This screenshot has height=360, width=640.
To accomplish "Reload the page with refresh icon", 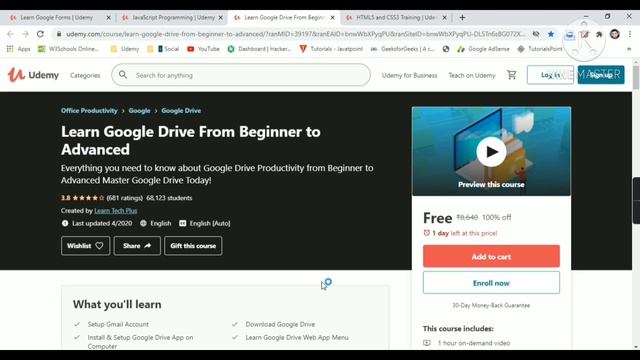I will coord(40,34).
